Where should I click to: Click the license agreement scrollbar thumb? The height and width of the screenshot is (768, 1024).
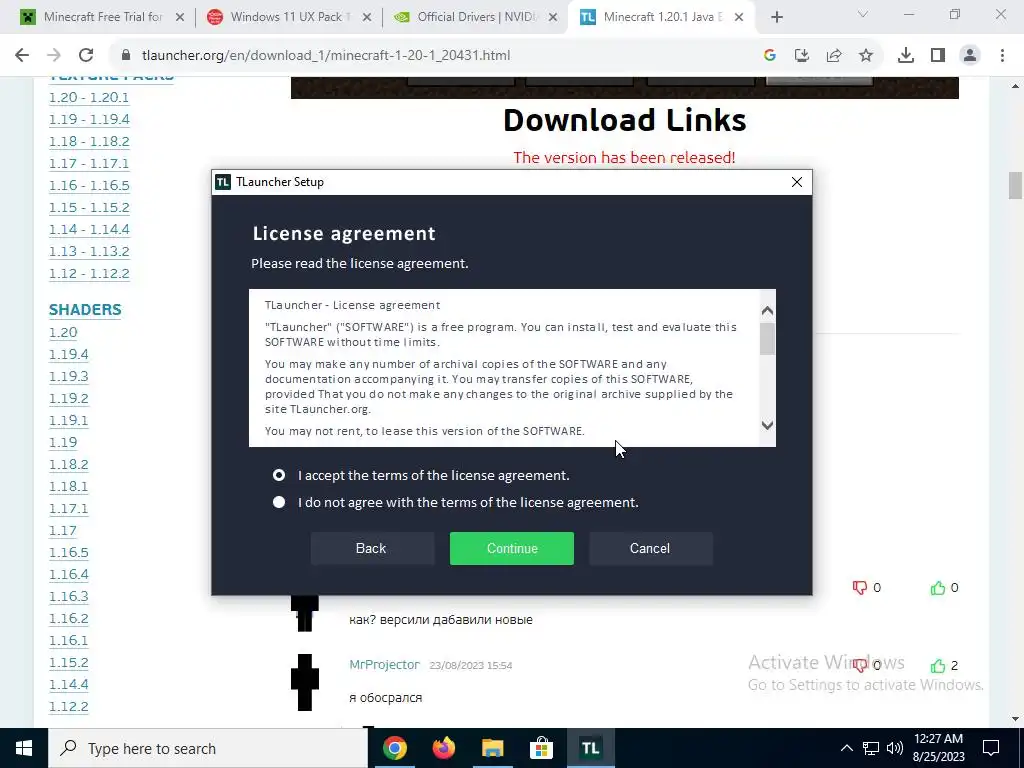(x=767, y=339)
